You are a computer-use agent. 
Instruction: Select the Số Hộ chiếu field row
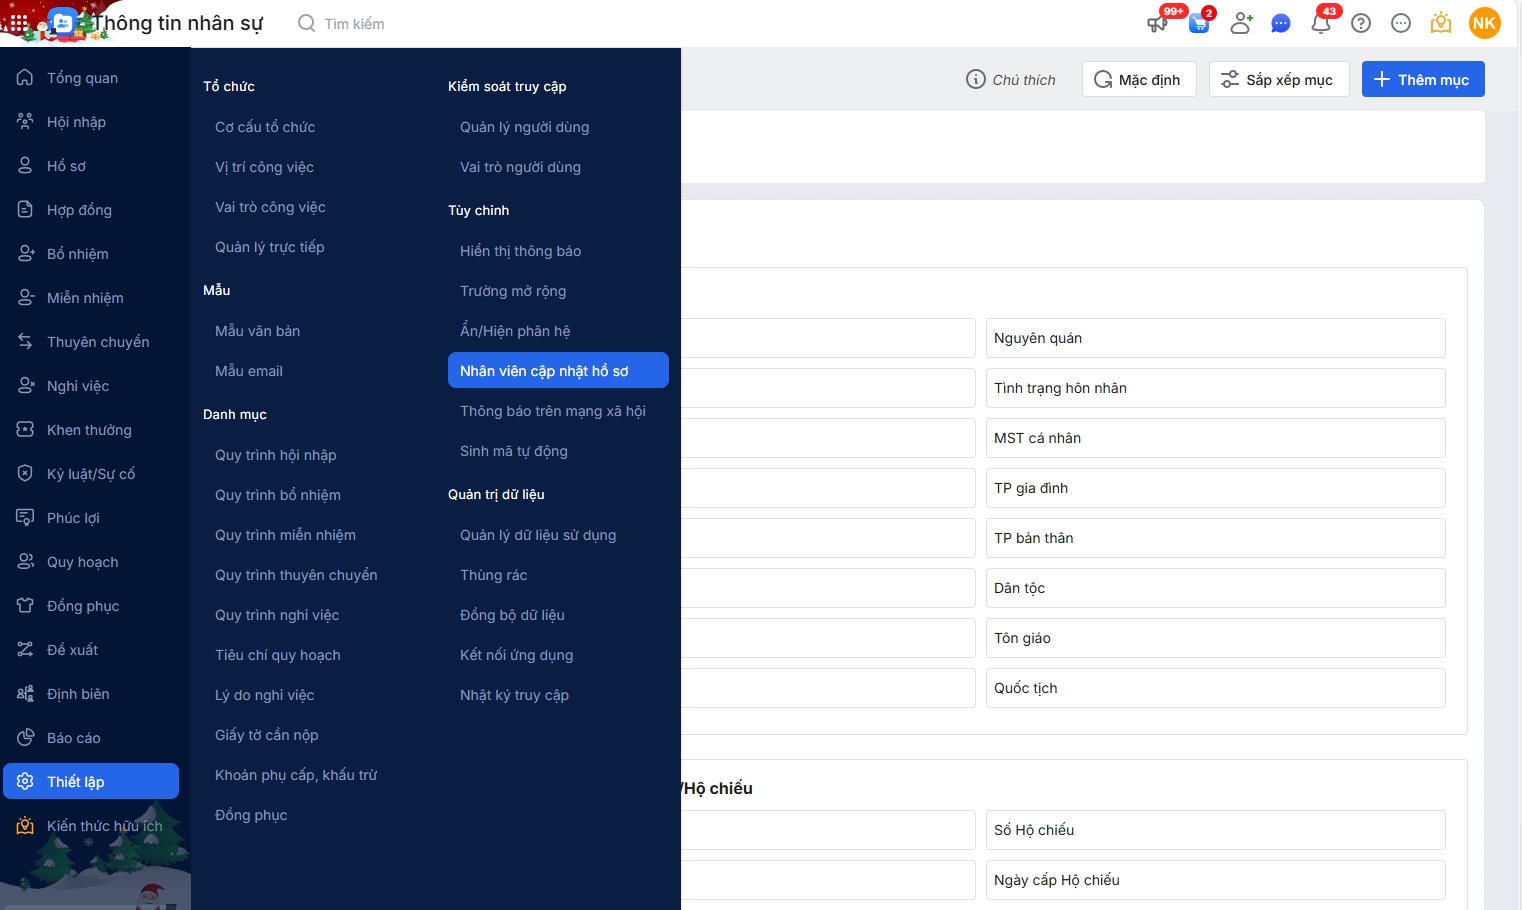click(x=1215, y=830)
